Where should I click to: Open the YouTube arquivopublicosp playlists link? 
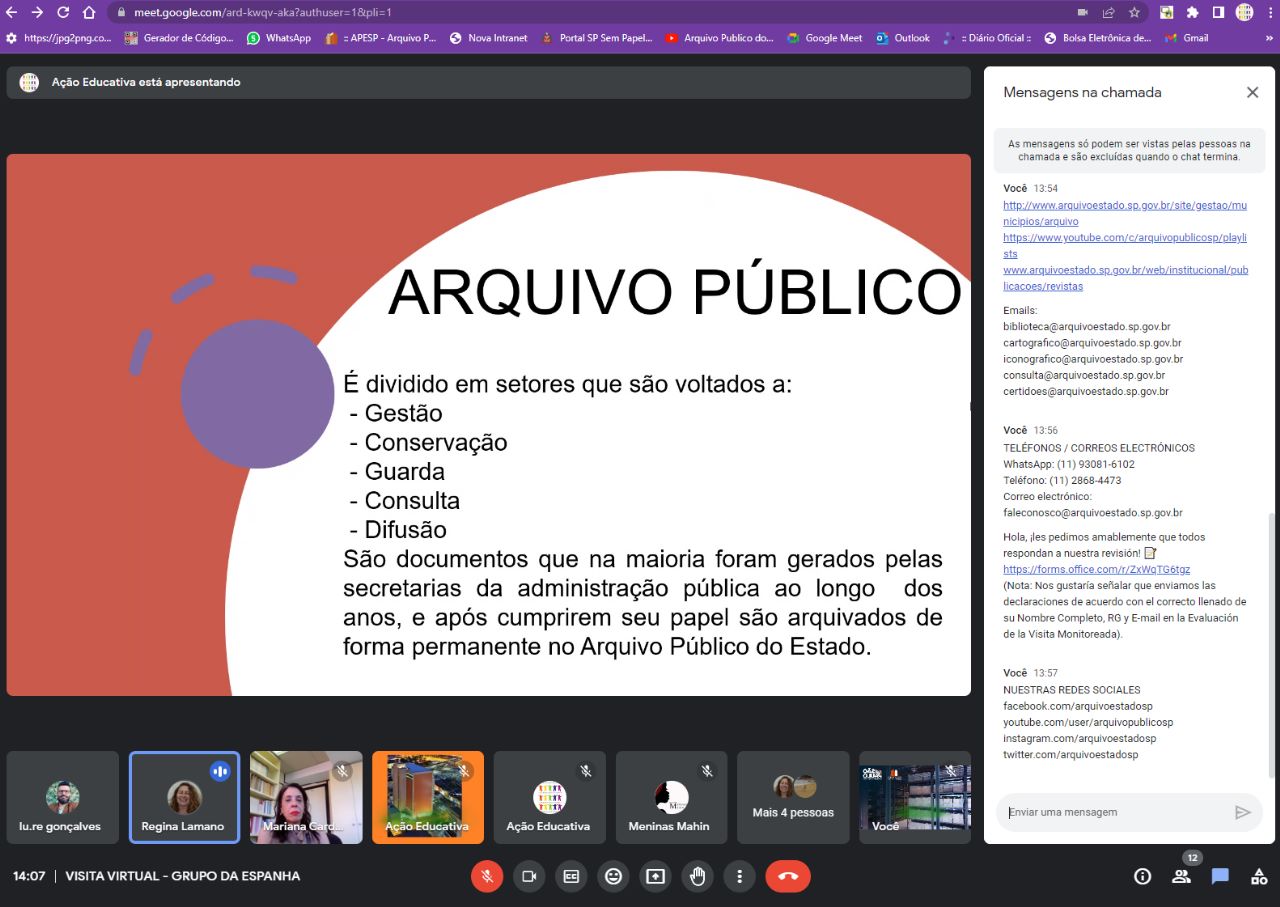coord(1125,245)
